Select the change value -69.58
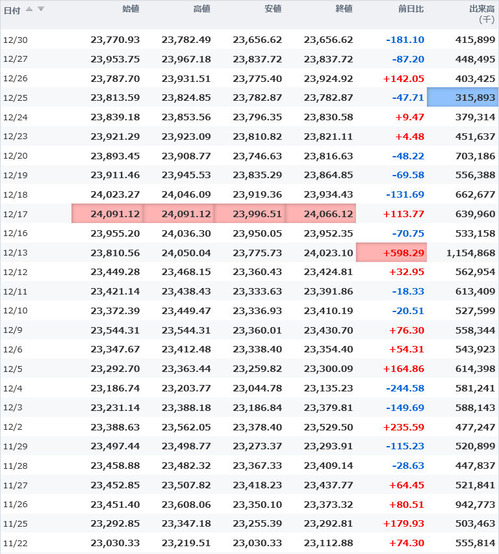Screen dimensions: 499x554 coord(408,175)
